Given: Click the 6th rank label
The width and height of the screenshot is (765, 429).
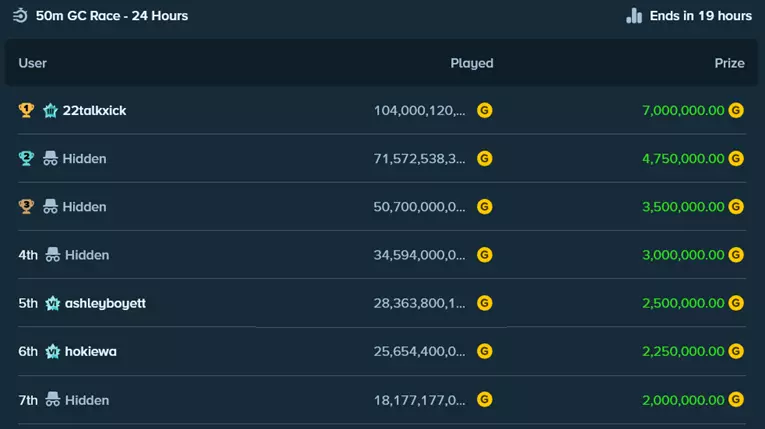Looking at the screenshot, I should tap(28, 351).
